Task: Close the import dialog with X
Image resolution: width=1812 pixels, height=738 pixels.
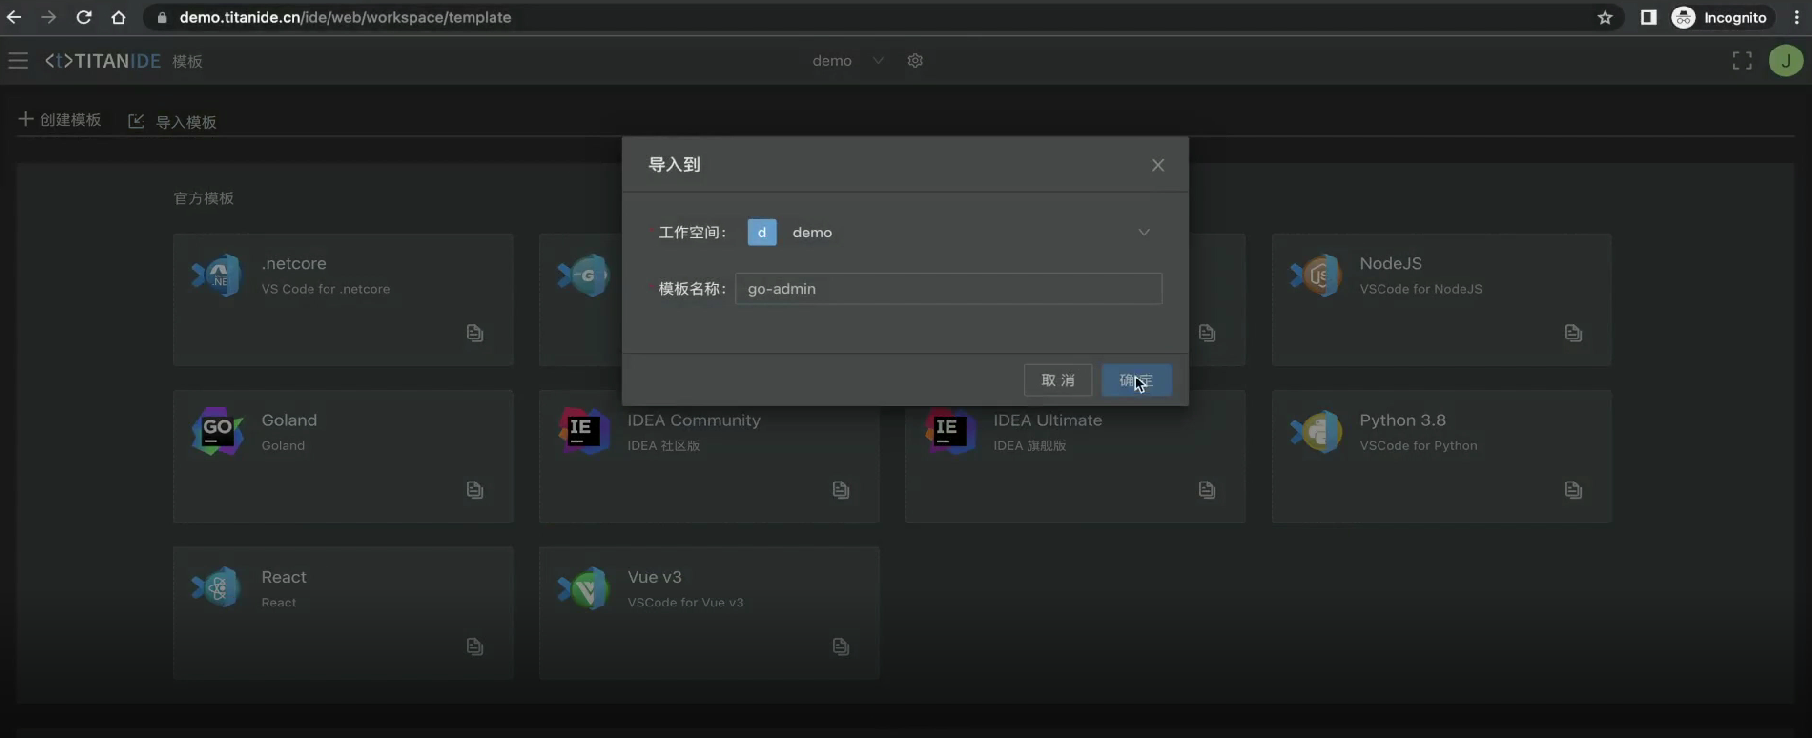Action: [x=1158, y=165]
